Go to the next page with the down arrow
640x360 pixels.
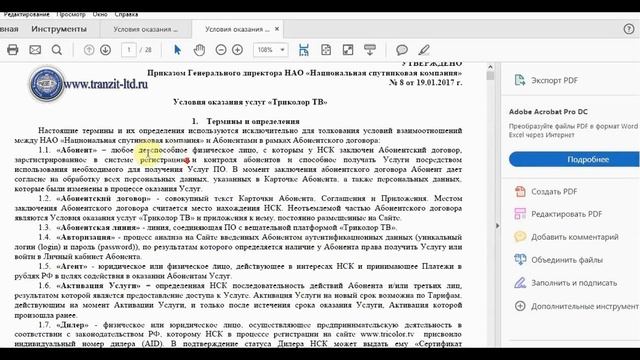[105, 50]
